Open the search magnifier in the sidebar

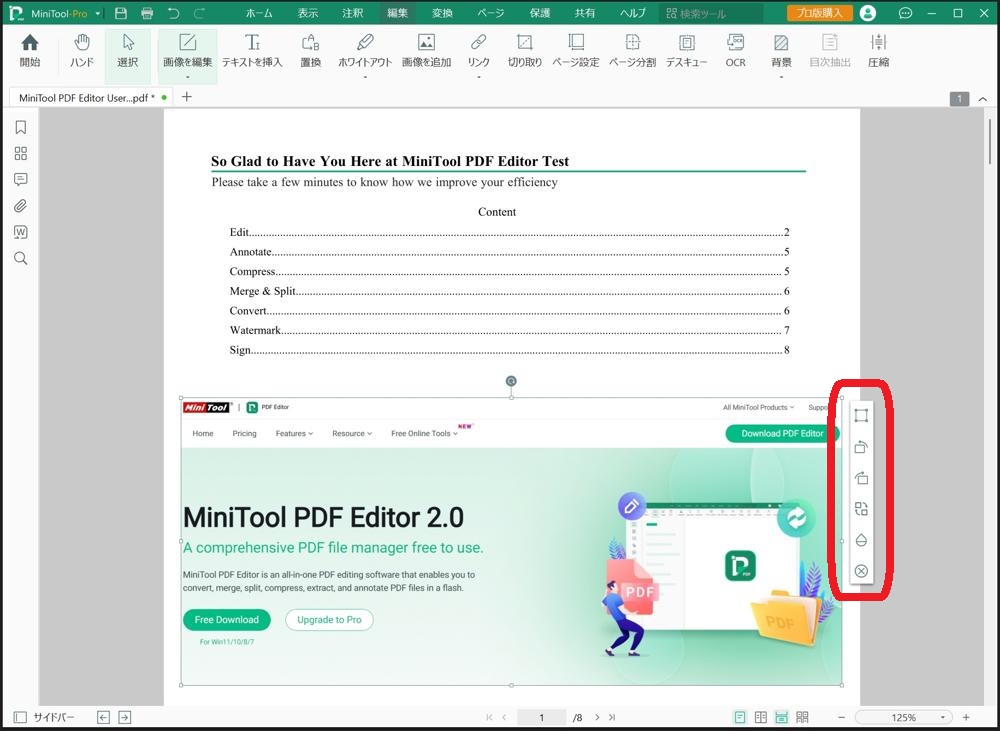pyautogui.click(x=20, y=258)
